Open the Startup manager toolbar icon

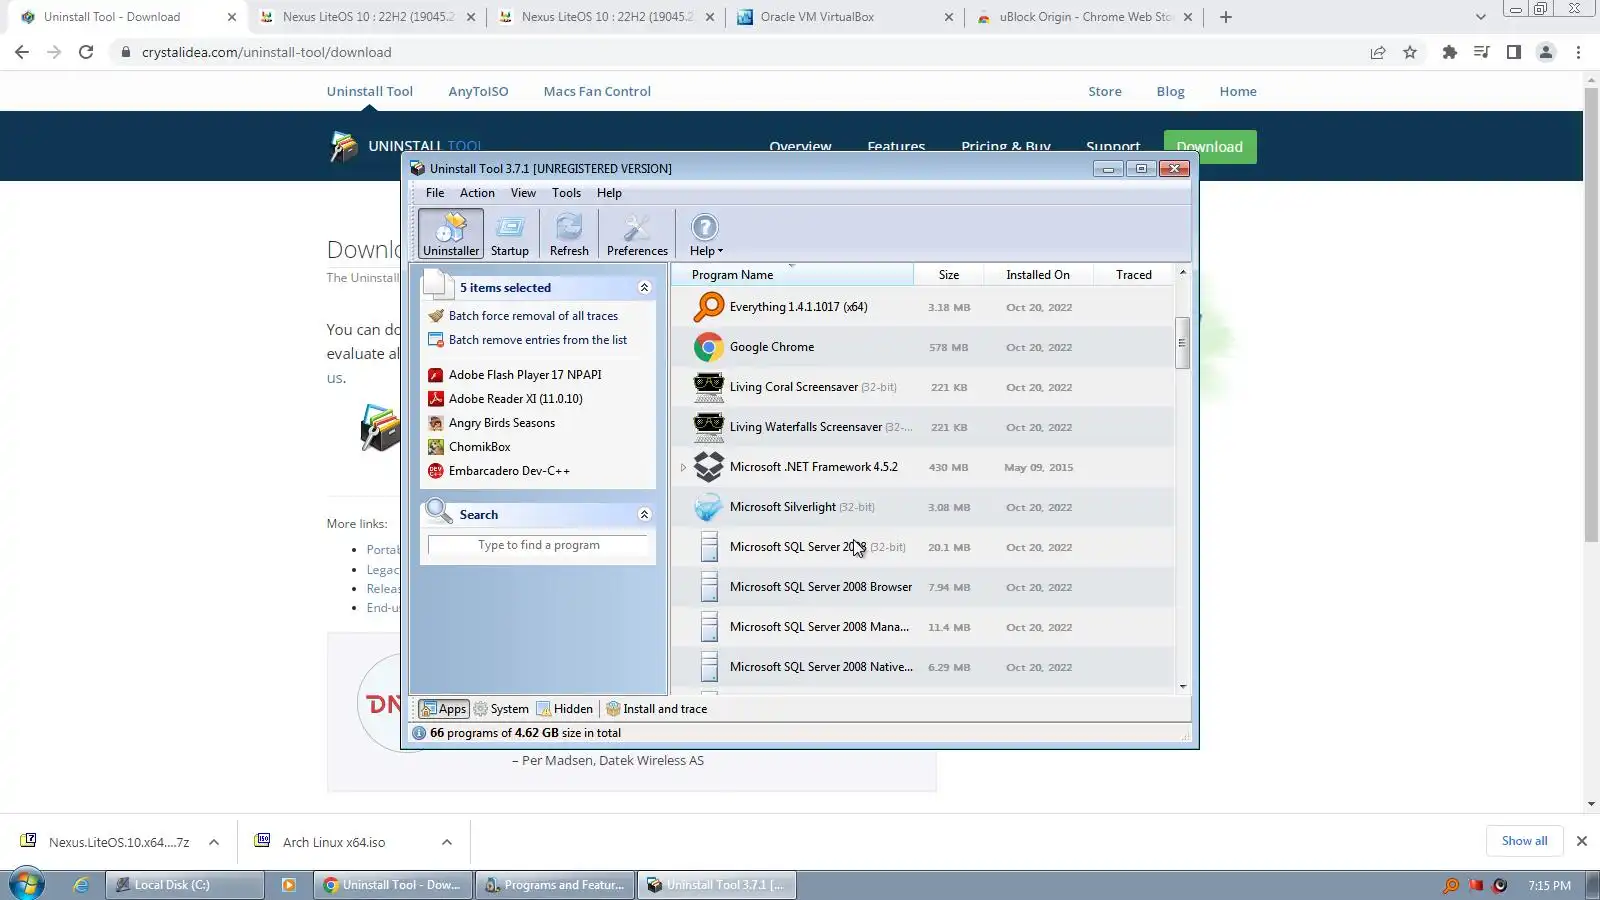[510, 234]
